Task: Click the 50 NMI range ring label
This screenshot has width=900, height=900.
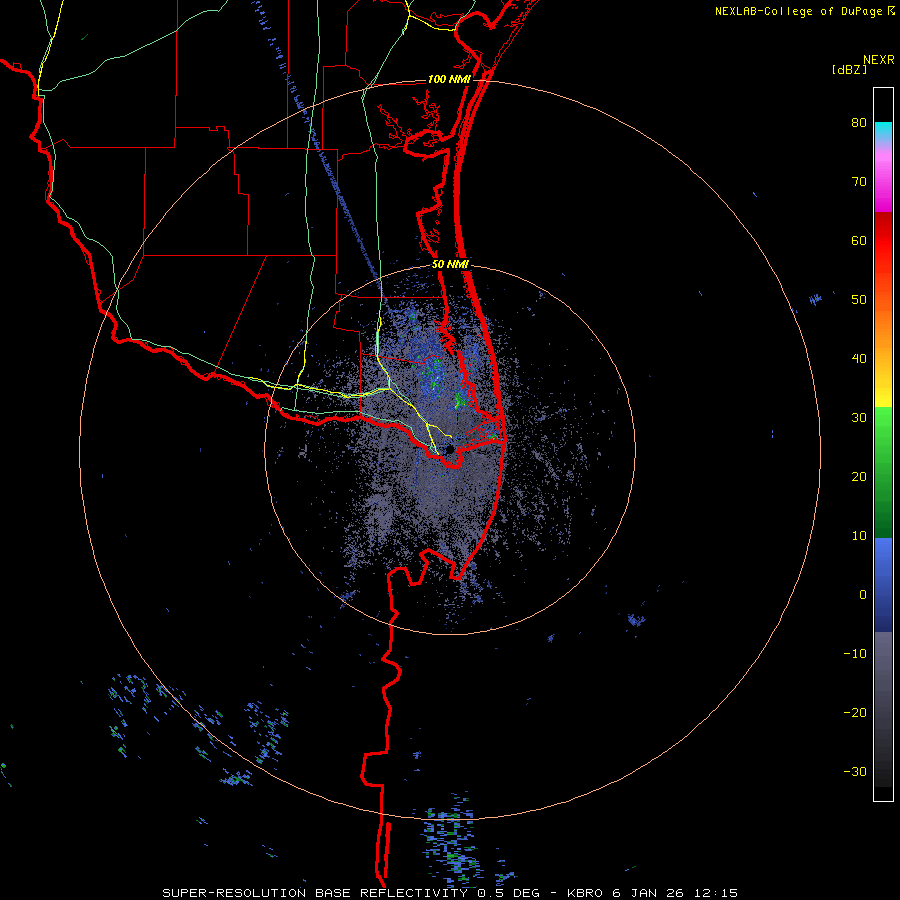Action: tap(450, 265)
